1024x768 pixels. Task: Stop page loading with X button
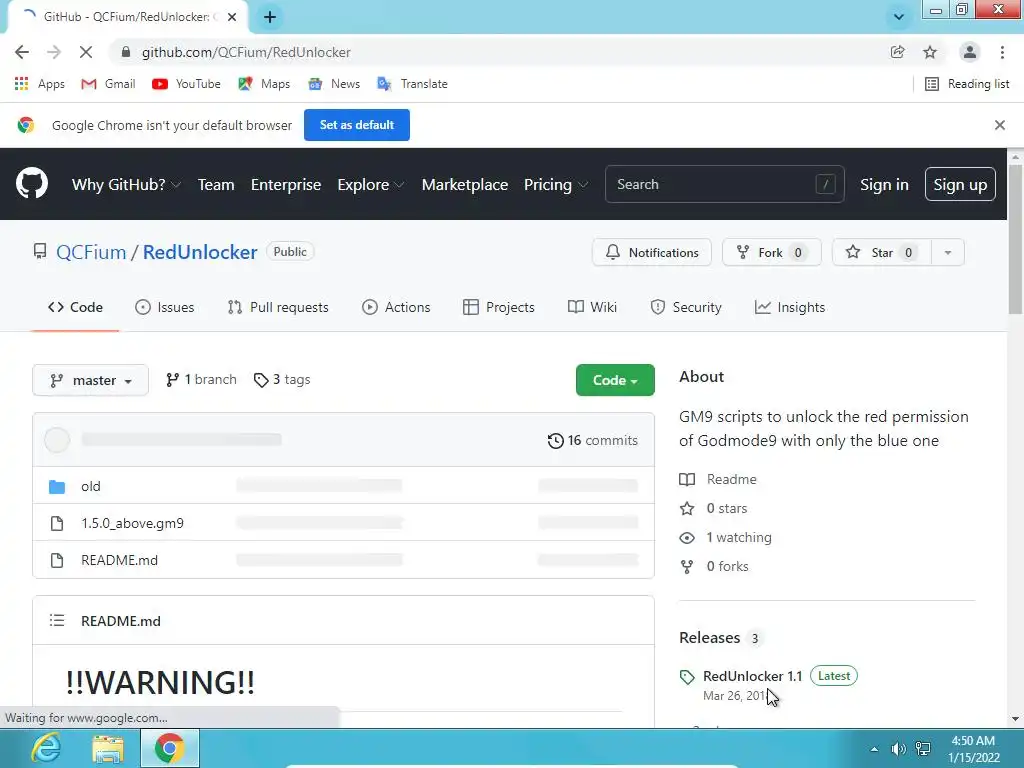[x=86, y=52]
